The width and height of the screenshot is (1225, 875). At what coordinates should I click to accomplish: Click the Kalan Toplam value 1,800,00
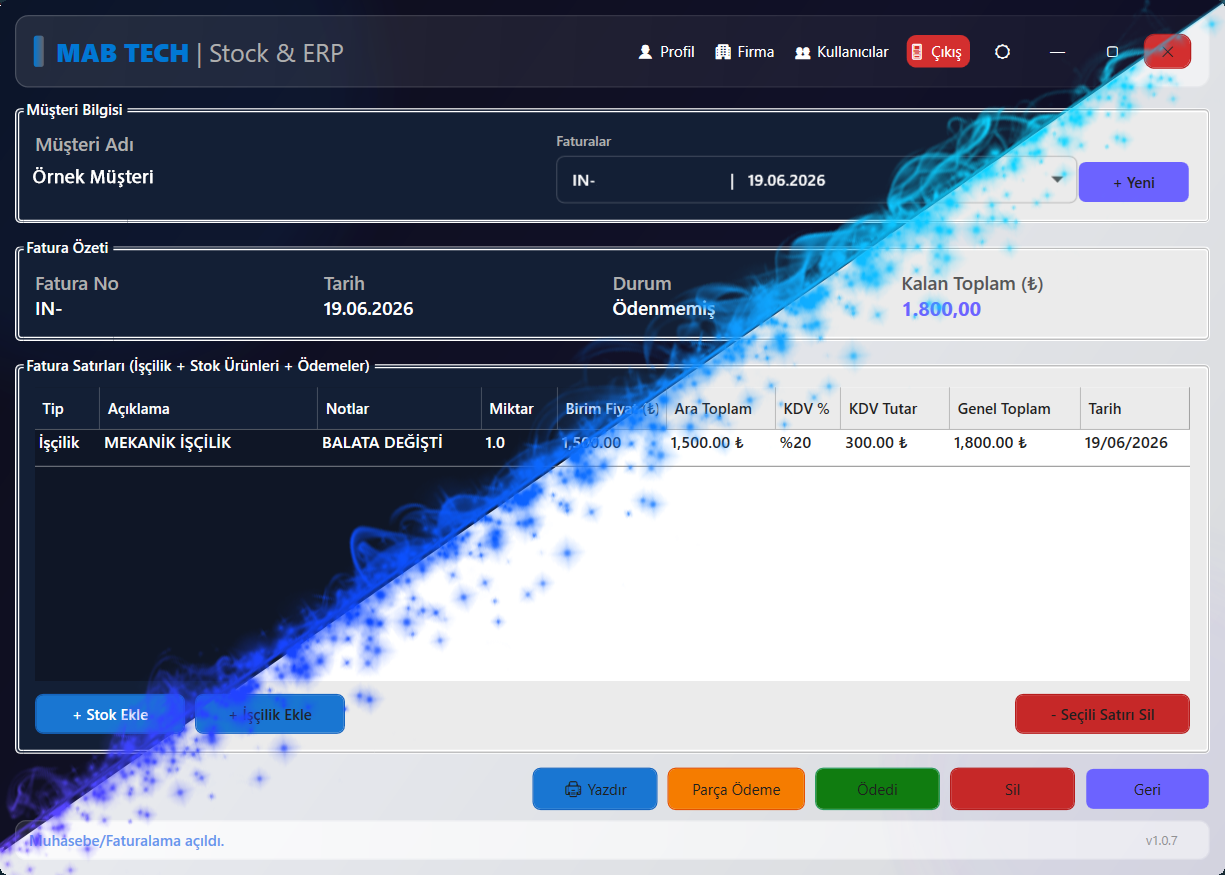click(x=941, y=309)
